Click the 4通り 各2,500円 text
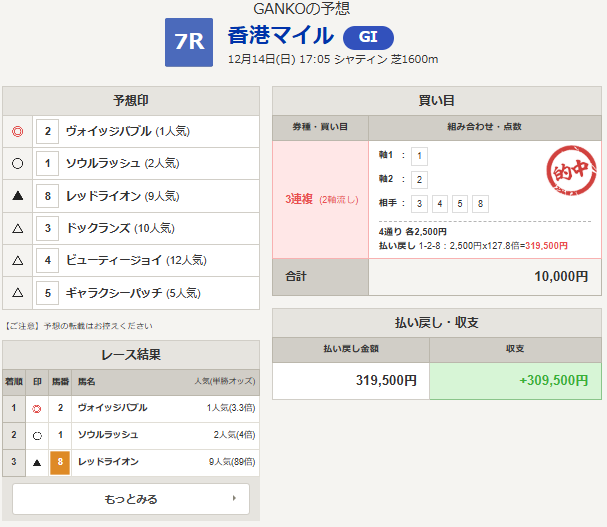This screenshot has width=607, height=527. tap(413, 232)
